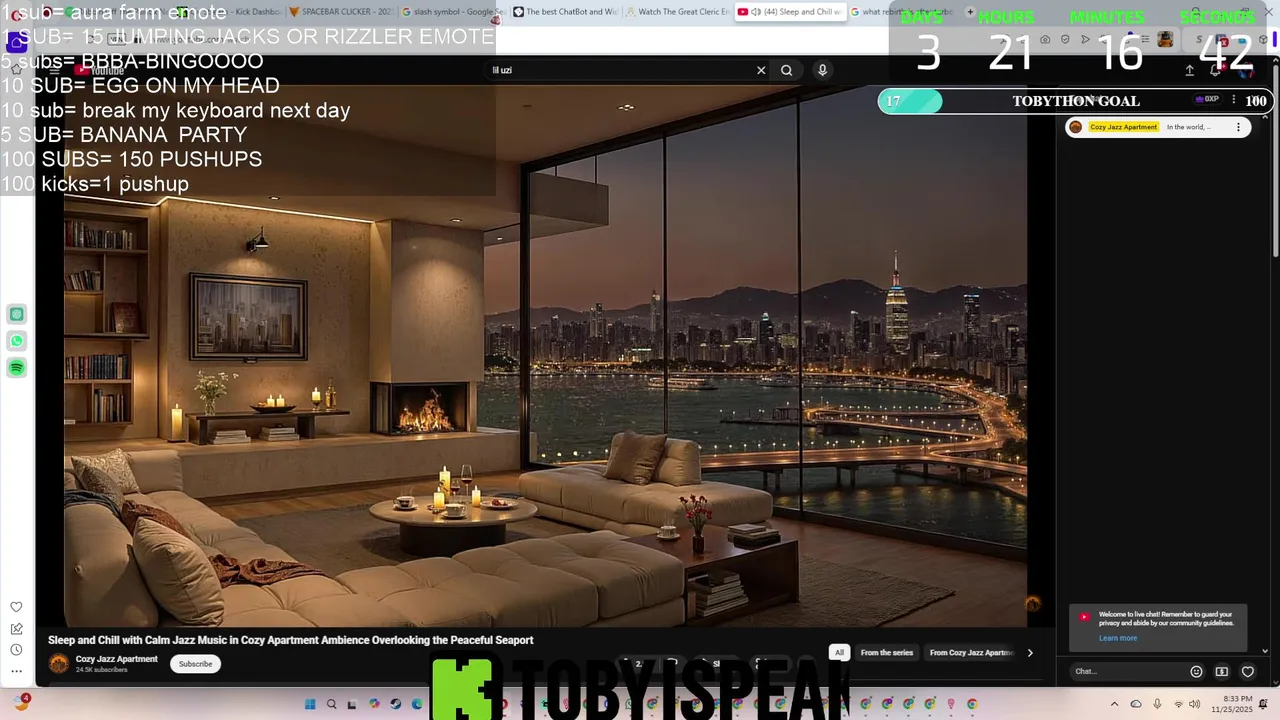Select the 'All' filter chip
1280x720 pixels.
tap(839, 653)
